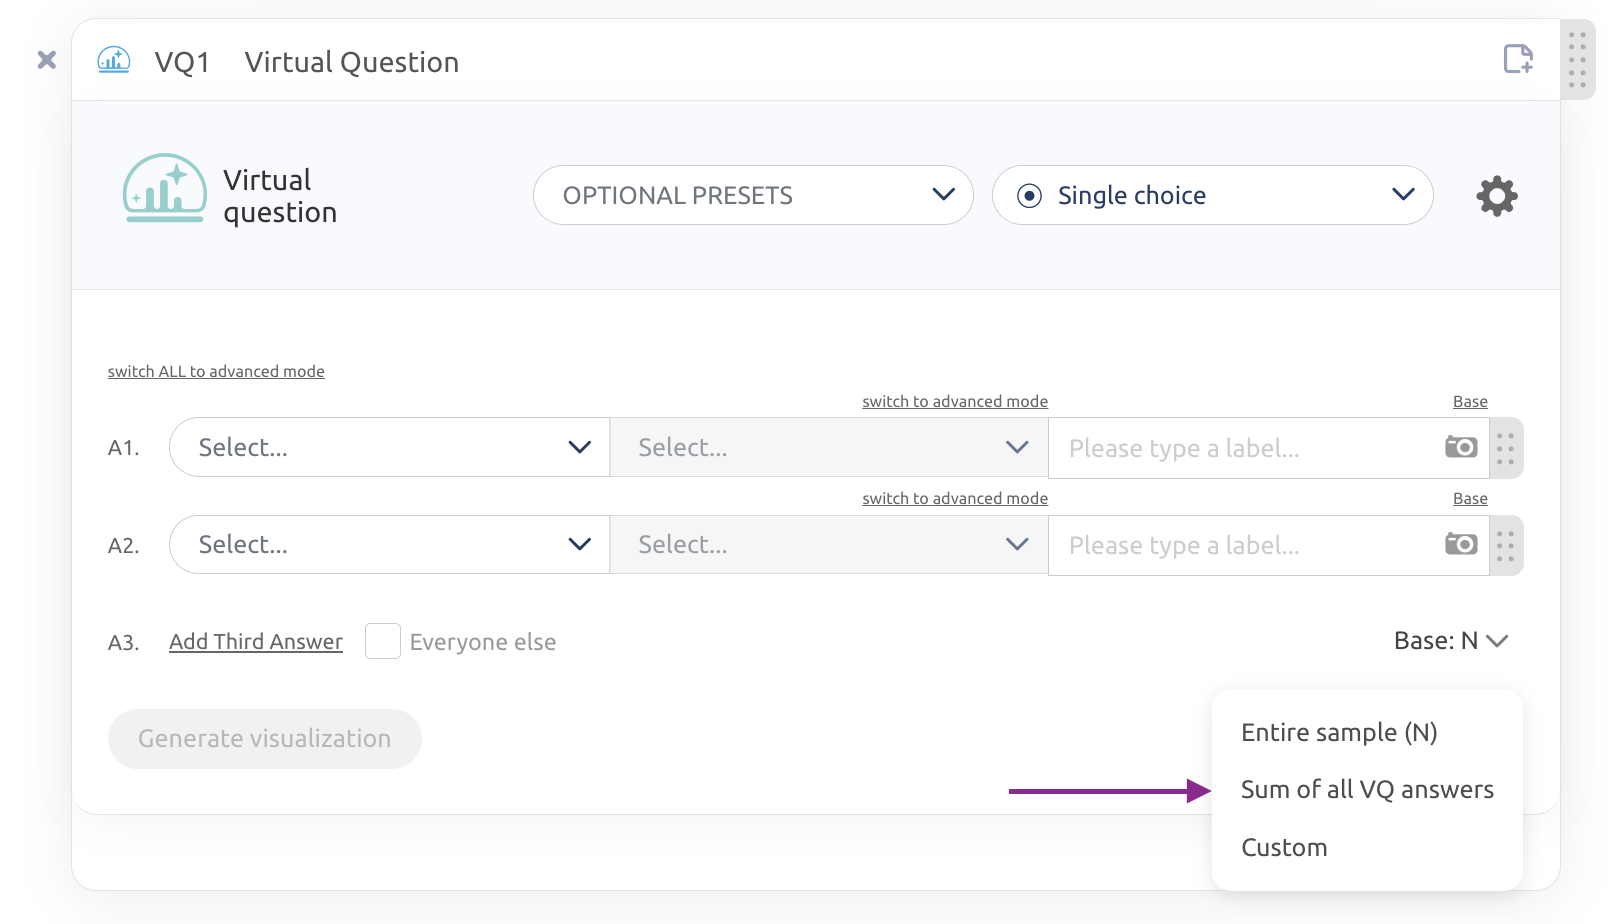Click switch to advanced mode for A1

(x=955, y=401)
